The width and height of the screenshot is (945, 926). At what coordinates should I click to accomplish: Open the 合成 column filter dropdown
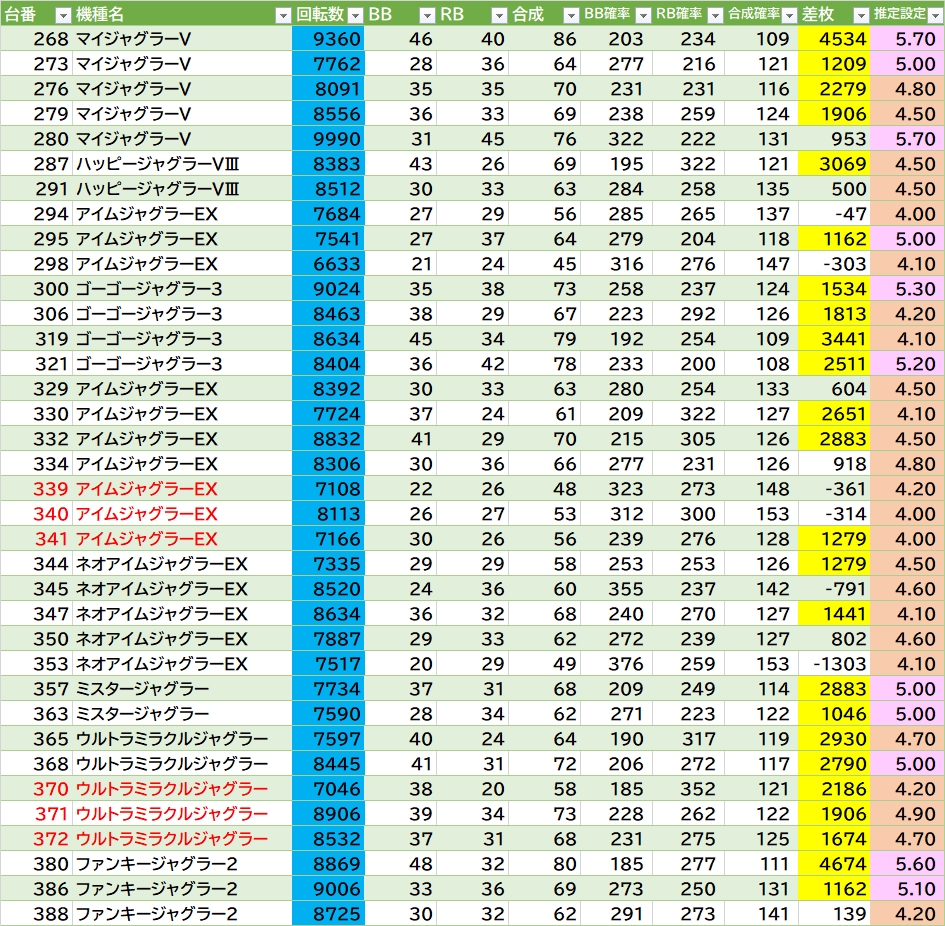[571, 16]
